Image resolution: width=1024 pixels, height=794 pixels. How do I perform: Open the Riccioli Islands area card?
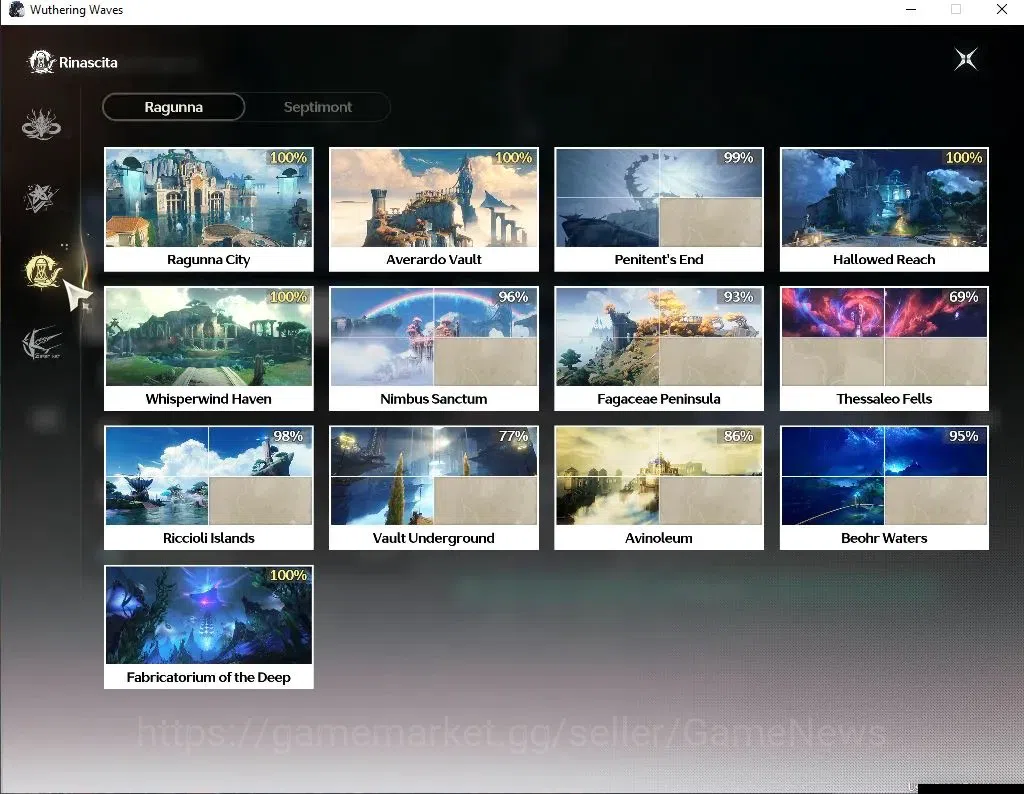tap(209, 488)
